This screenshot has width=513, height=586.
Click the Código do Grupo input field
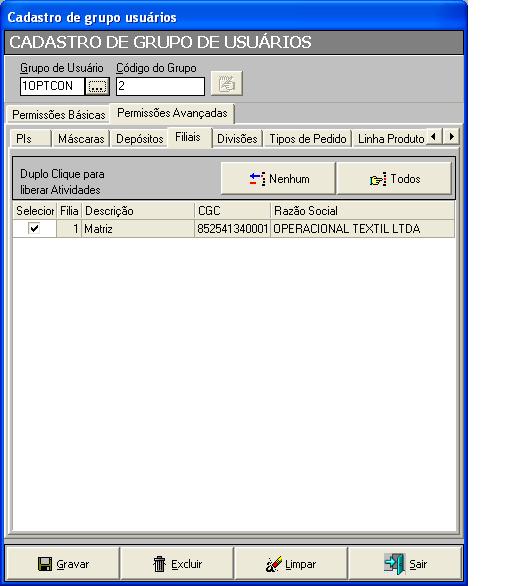point(160,86)
